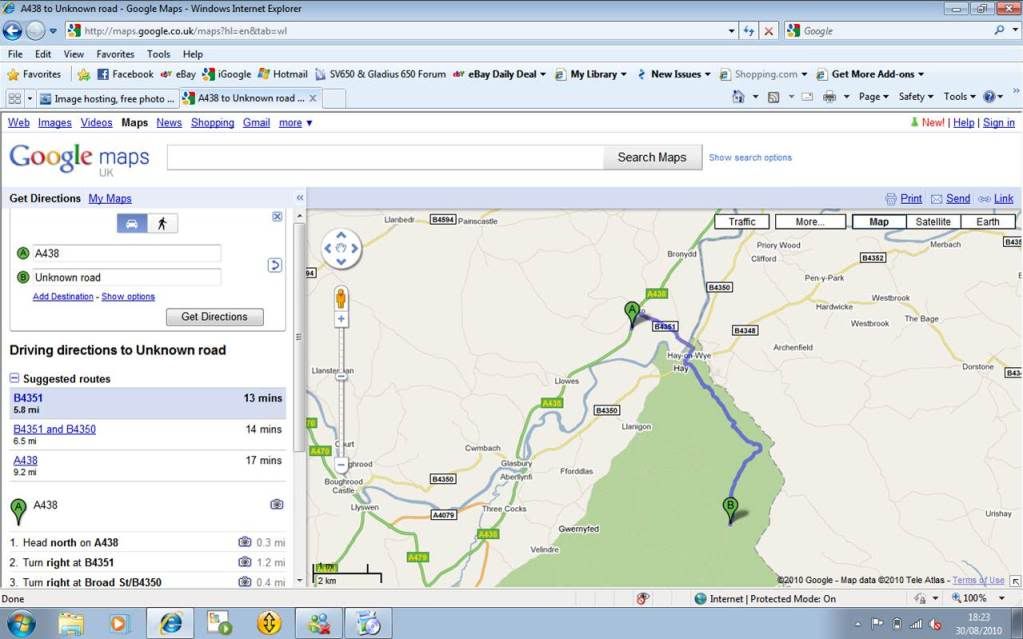Click the Windows Start orb
This screenshot has height=639, width=1023.
point(22,623)
